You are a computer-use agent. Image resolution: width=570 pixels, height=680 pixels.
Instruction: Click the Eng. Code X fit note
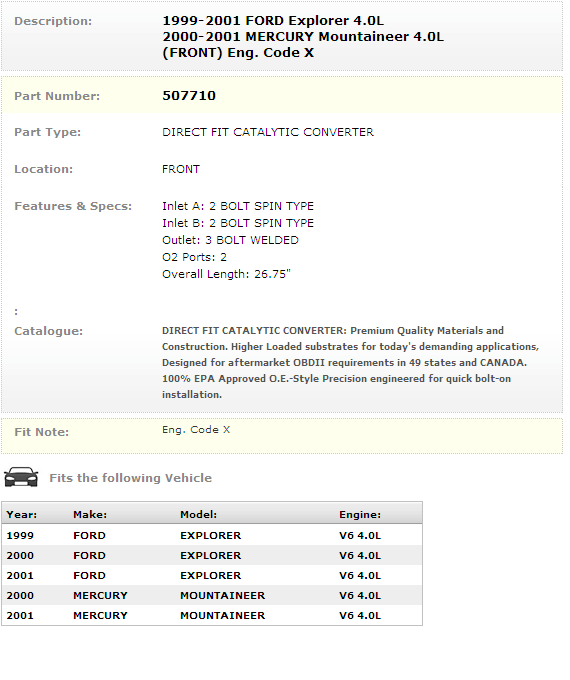pos(196,429)
